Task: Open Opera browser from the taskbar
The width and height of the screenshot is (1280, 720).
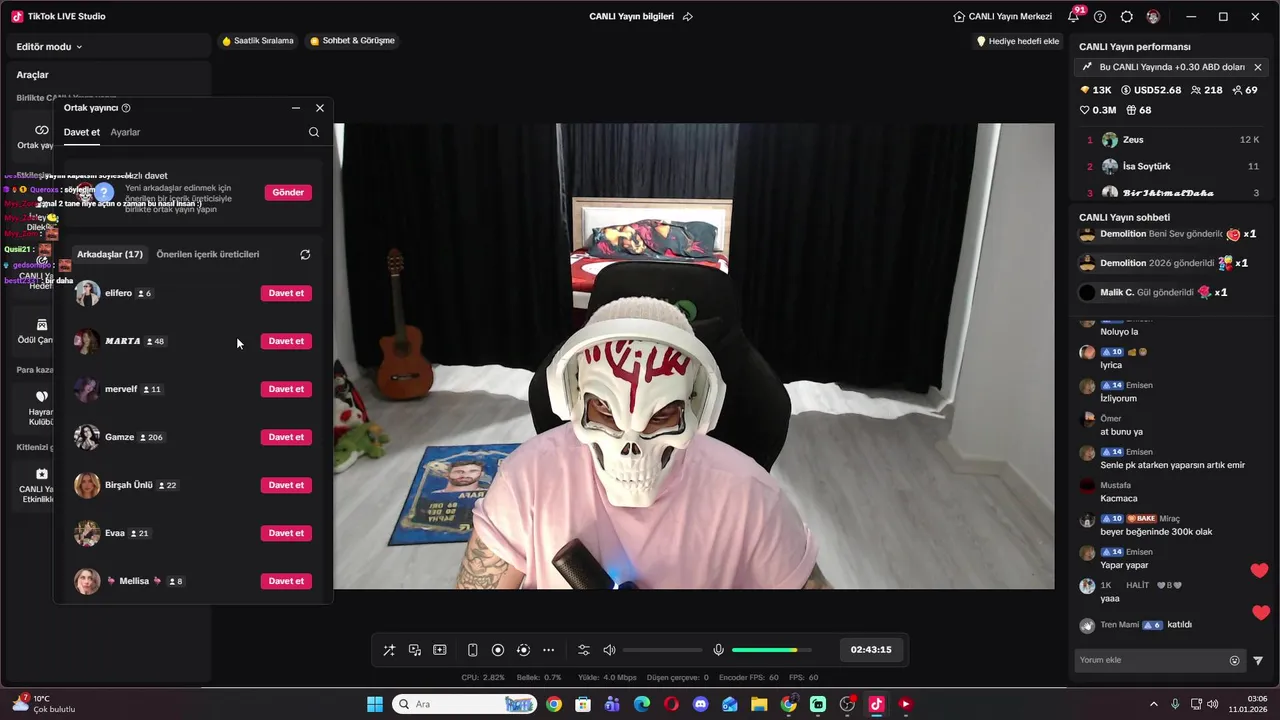Action: [x=671, y=704]
